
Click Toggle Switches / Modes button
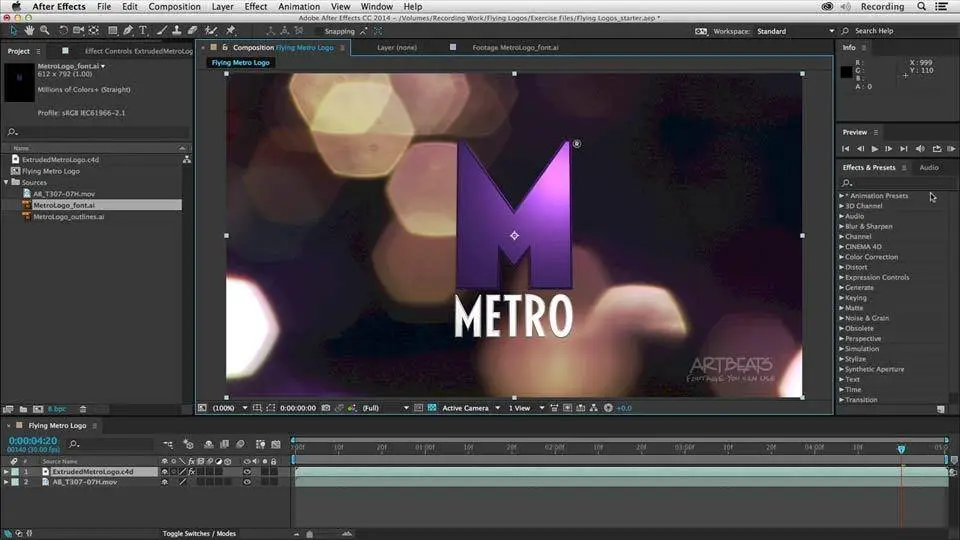[x=199, y=533]
